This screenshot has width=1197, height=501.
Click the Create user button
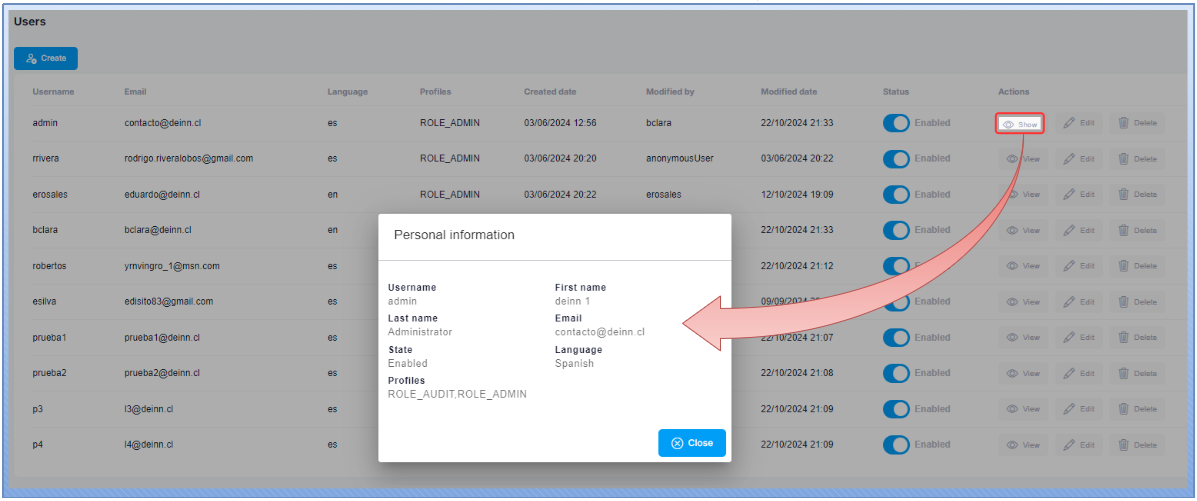46,59
